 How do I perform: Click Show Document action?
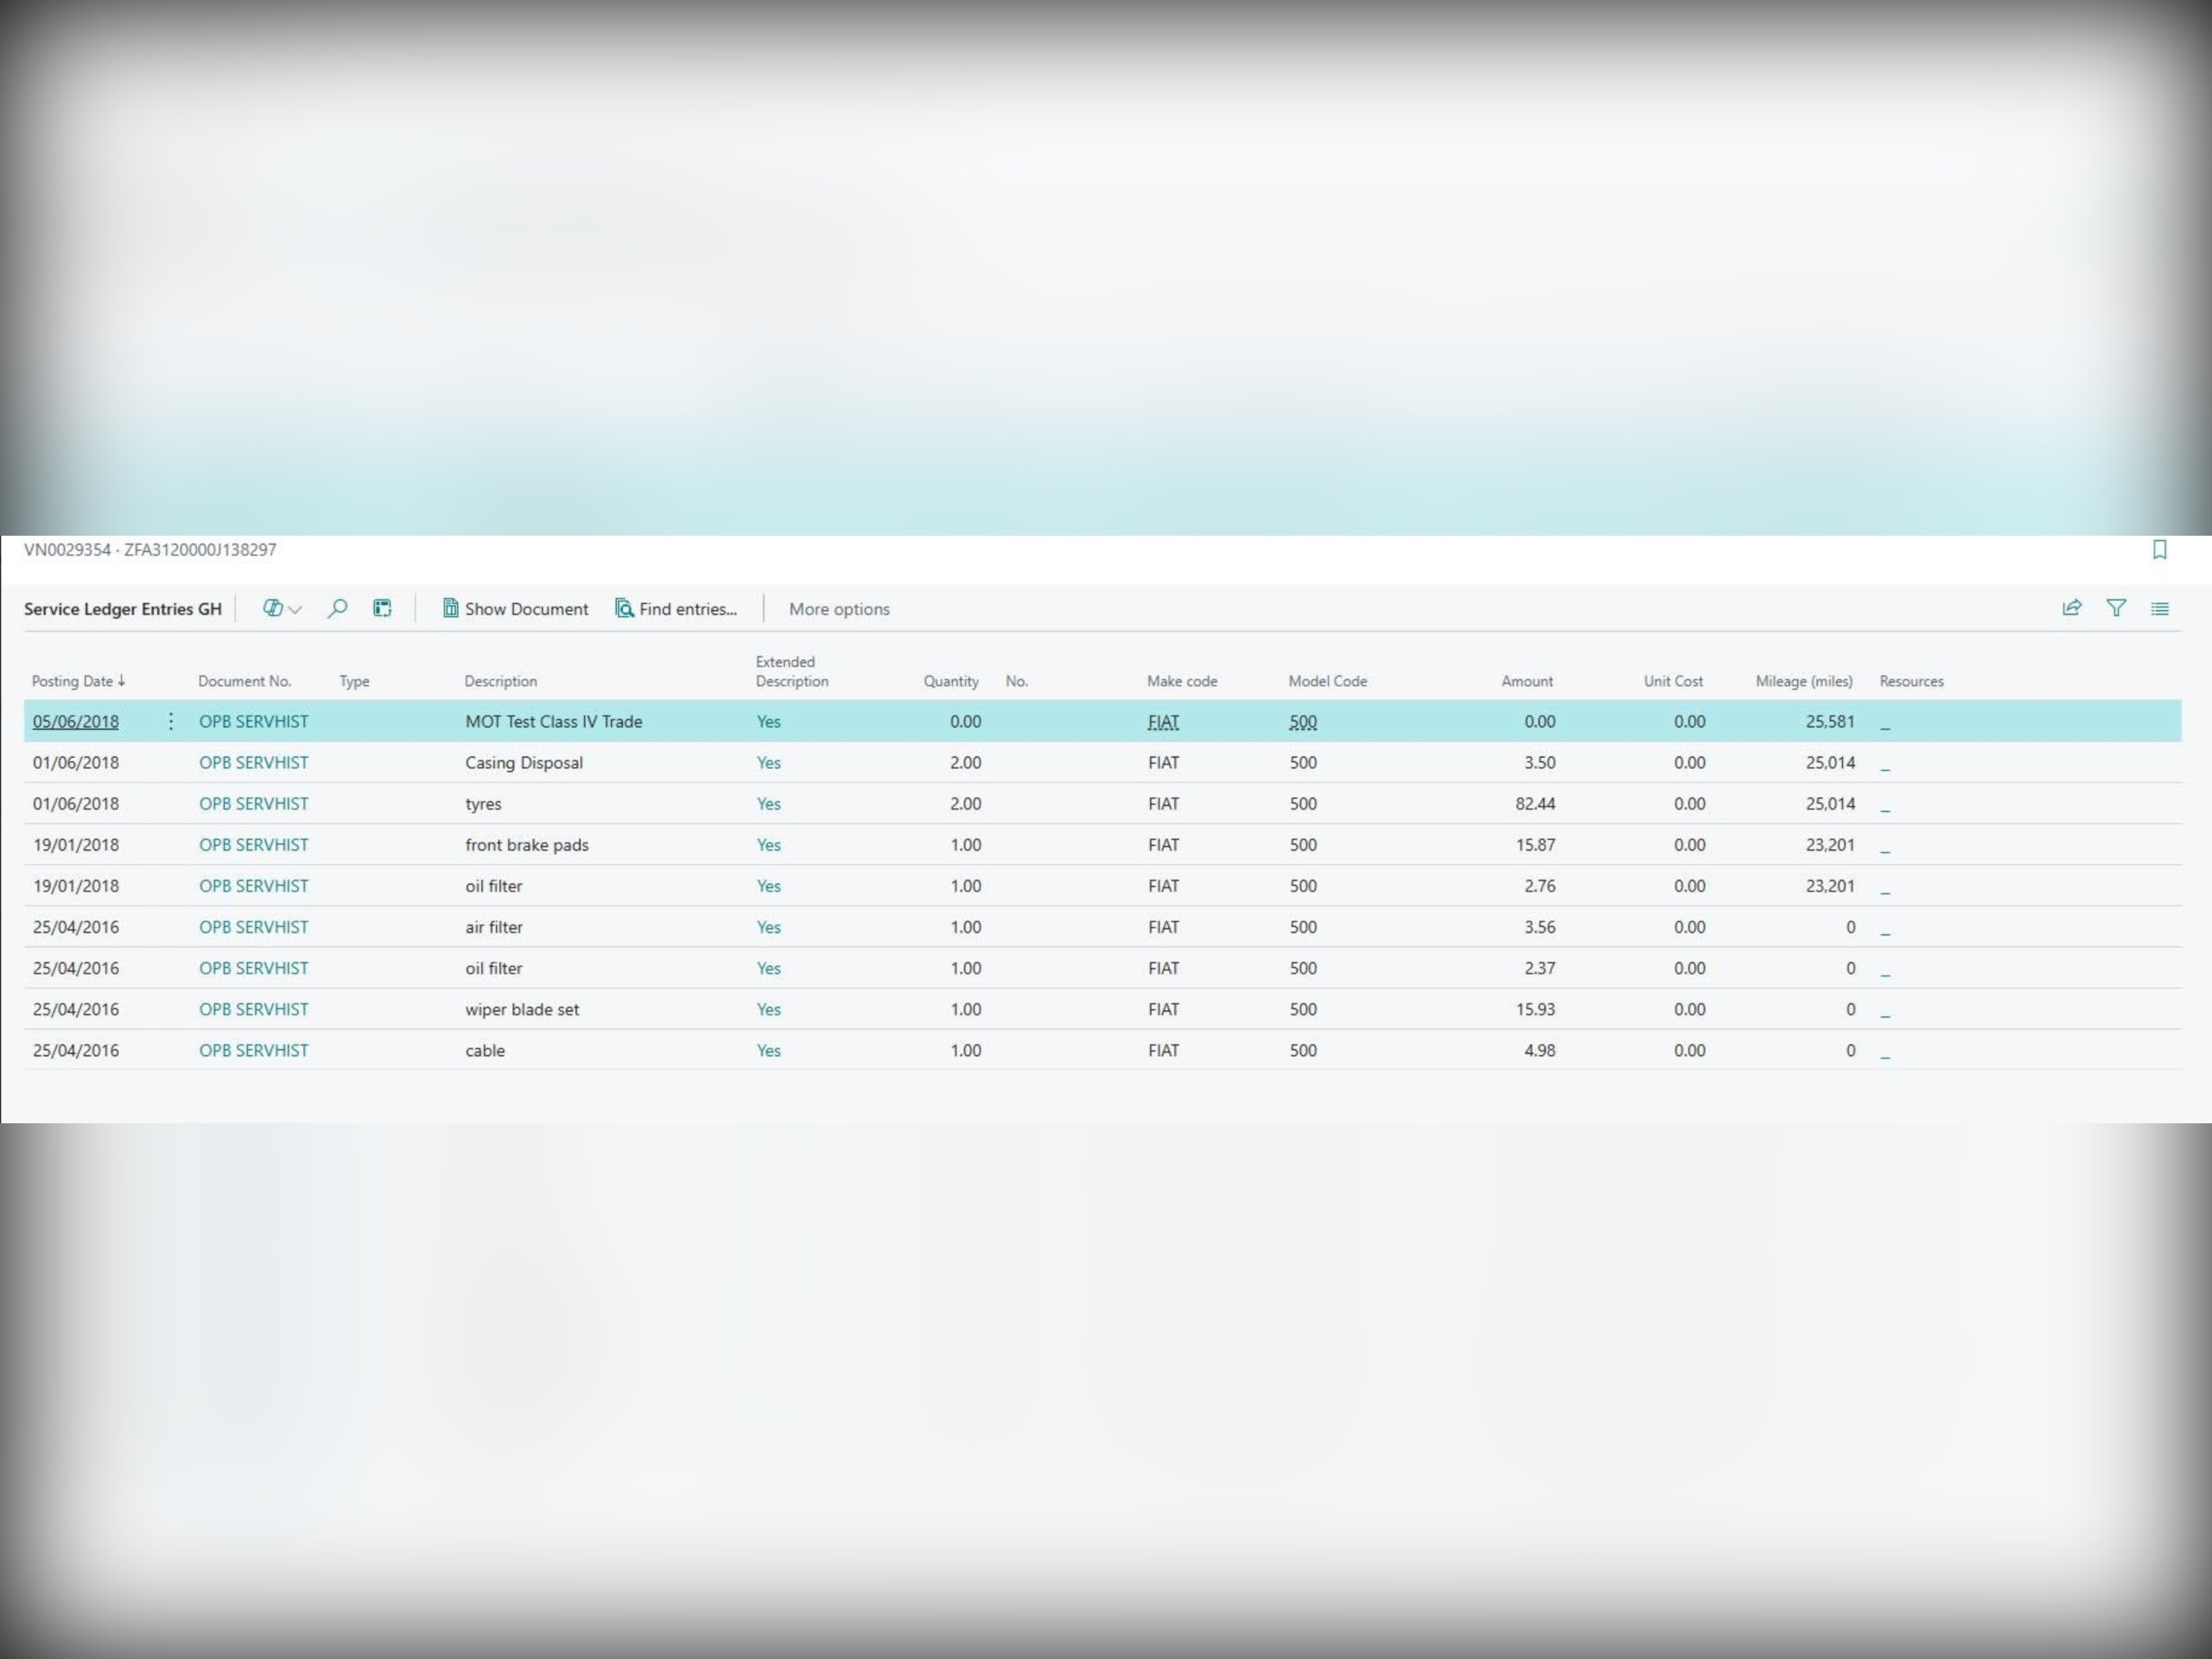pyautogui.click(x=516, y=609)
